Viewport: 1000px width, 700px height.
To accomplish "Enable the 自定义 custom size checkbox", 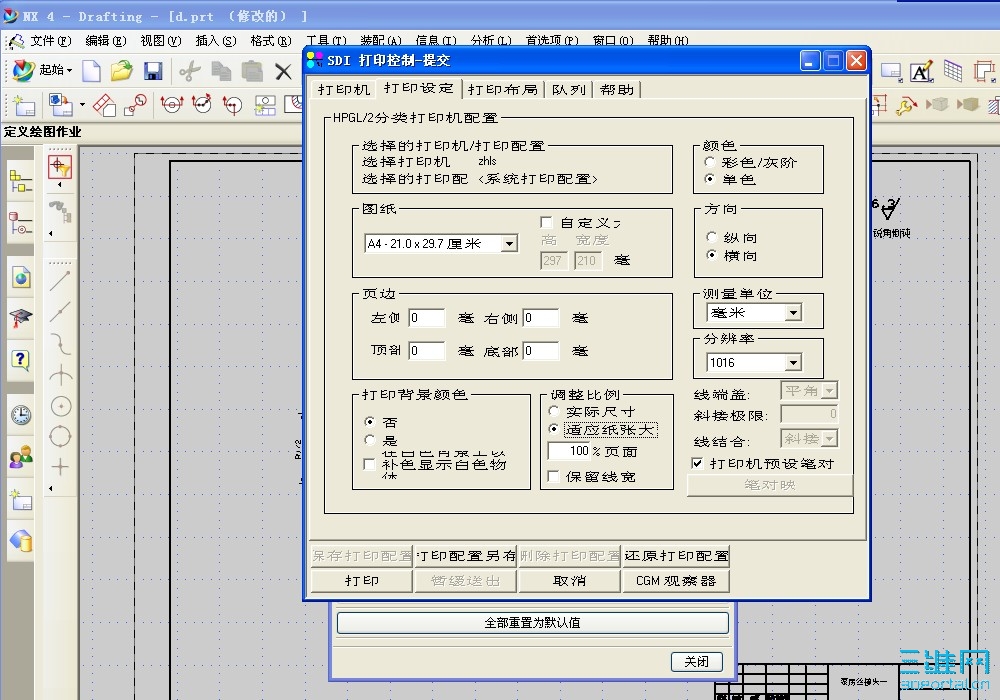I will 546,222.
